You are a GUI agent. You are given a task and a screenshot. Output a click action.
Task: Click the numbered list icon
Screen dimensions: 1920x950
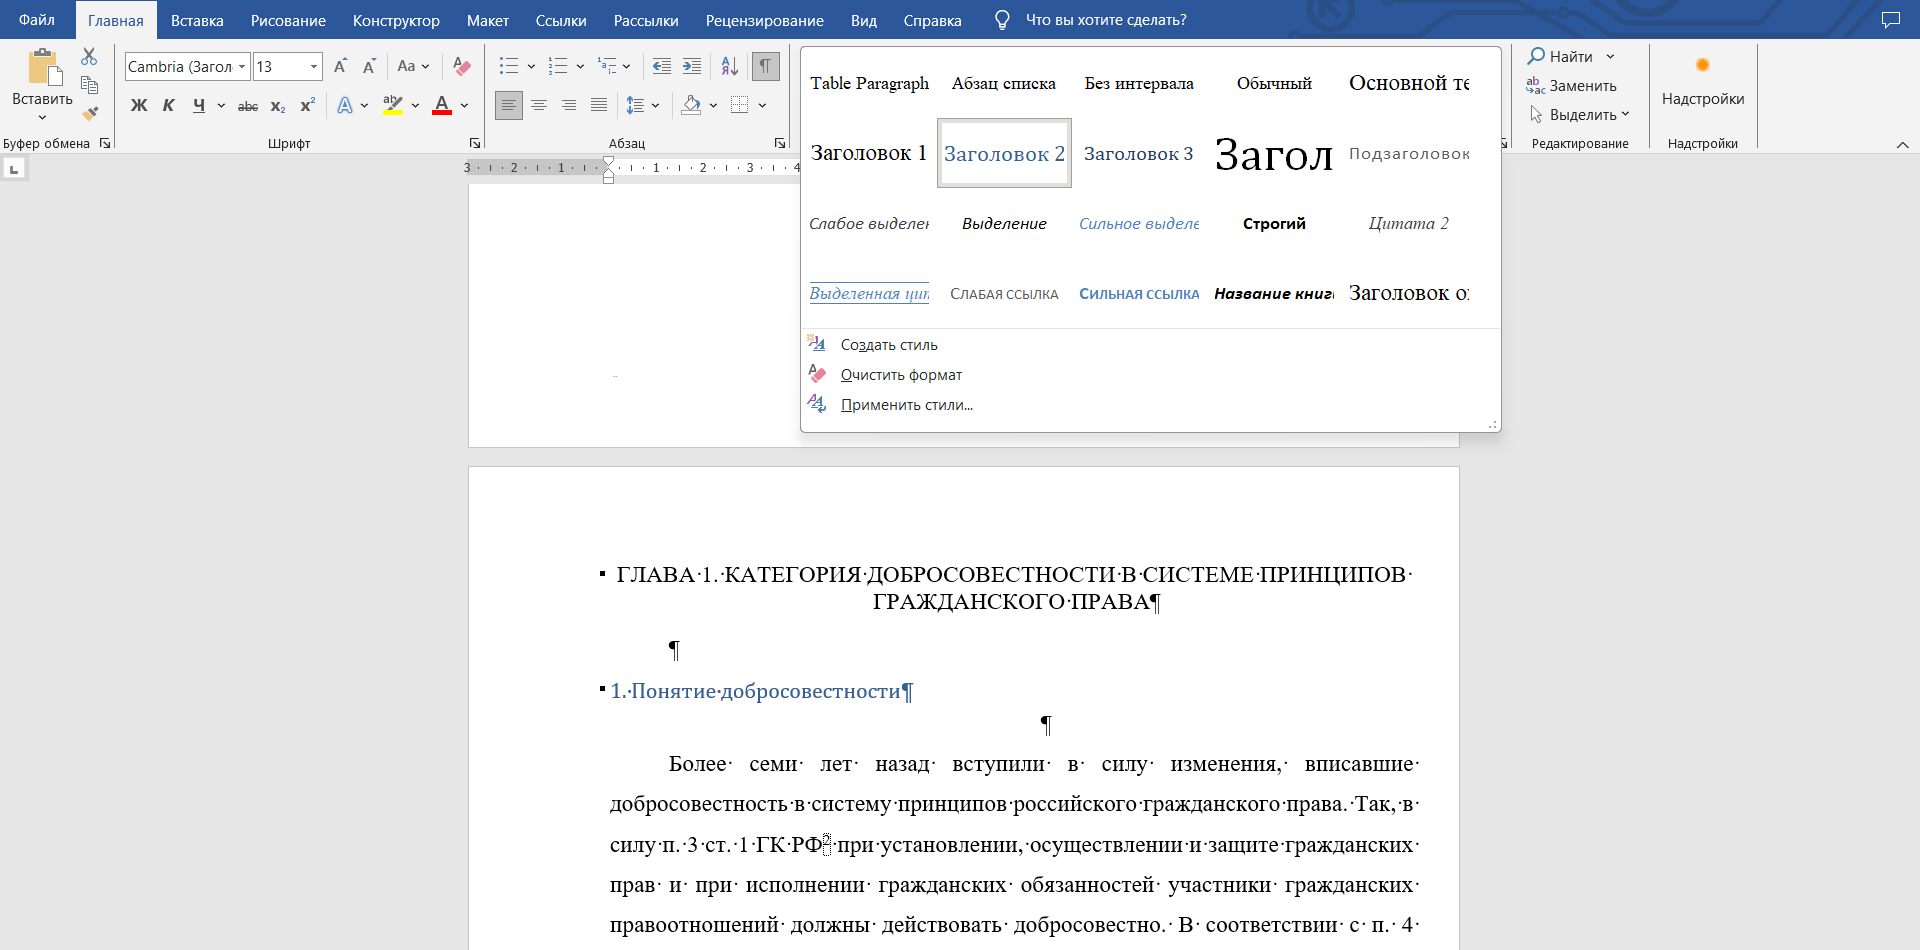tap(558, 66)
